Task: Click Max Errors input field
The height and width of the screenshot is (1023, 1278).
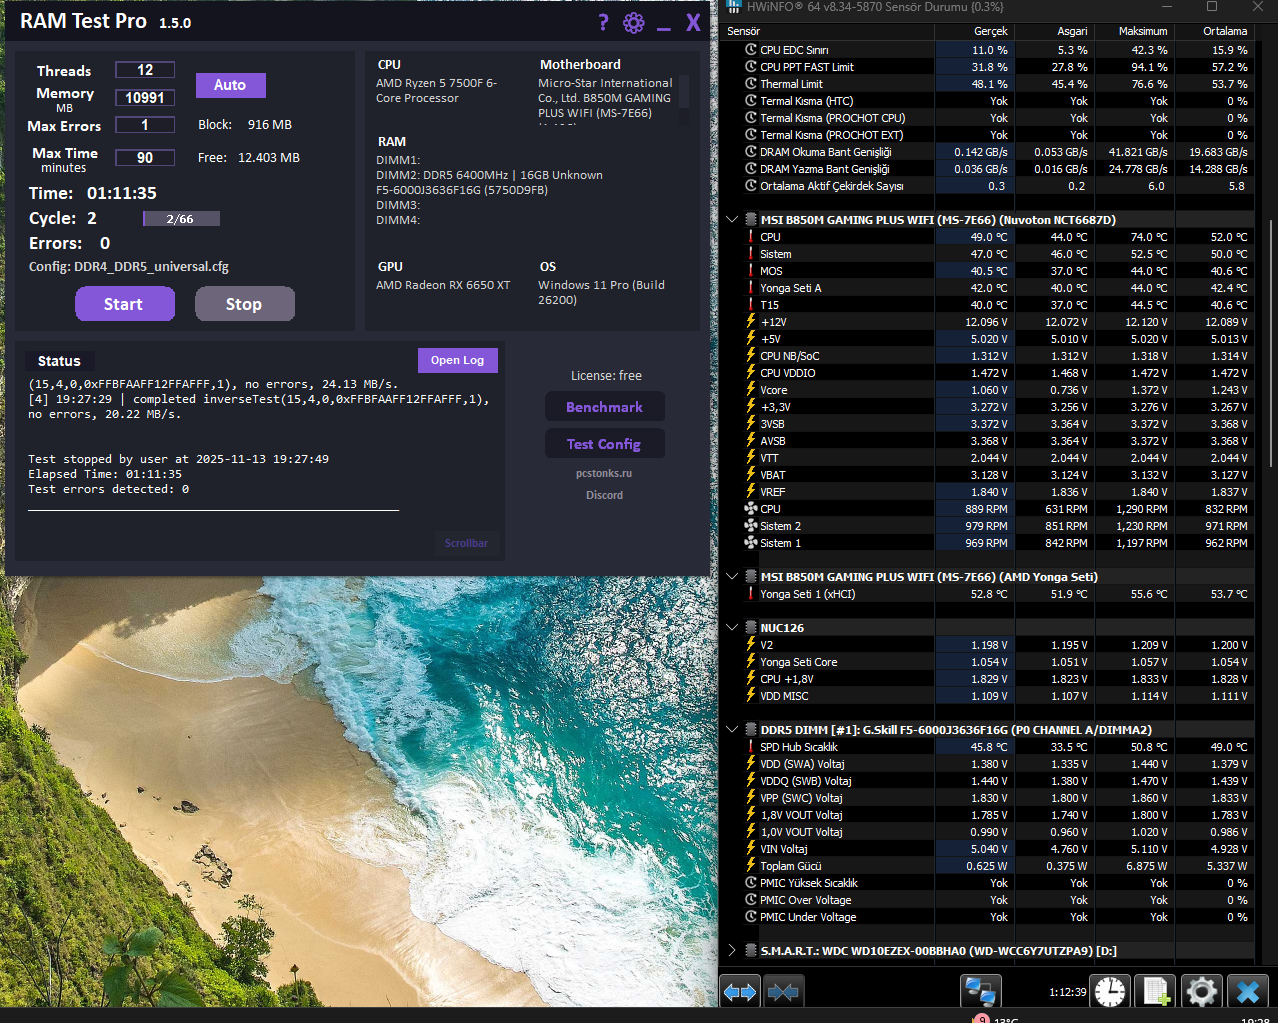Action: click(x=145, y=125)
